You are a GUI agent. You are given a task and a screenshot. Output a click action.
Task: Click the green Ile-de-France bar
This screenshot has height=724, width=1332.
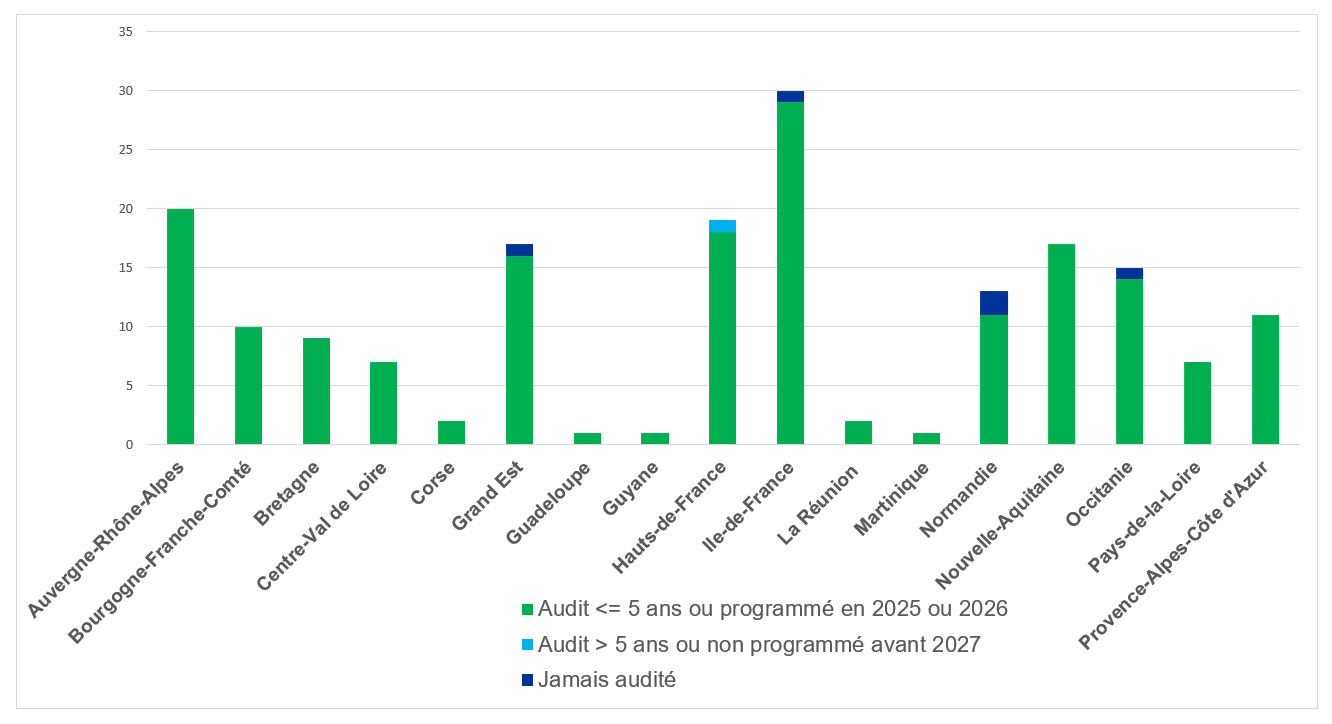790,272
